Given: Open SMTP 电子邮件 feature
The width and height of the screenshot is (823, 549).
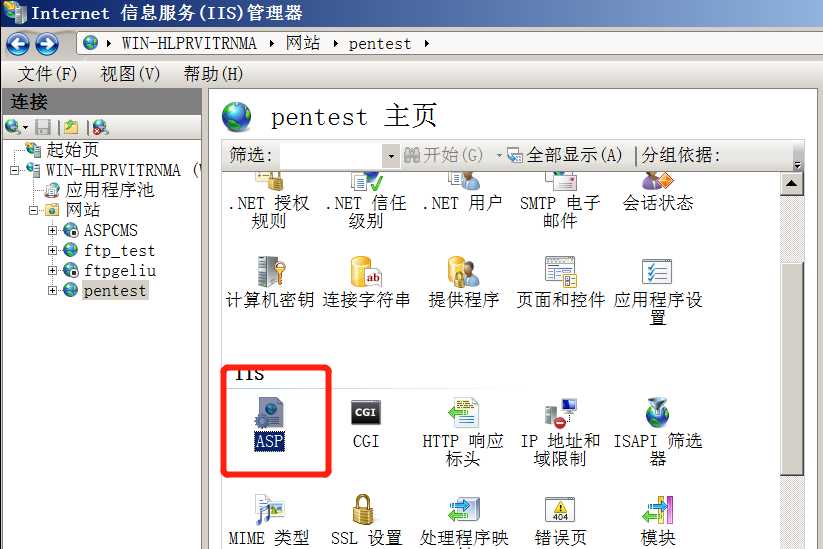Looking at the screenshot, I should pos(560,202).
